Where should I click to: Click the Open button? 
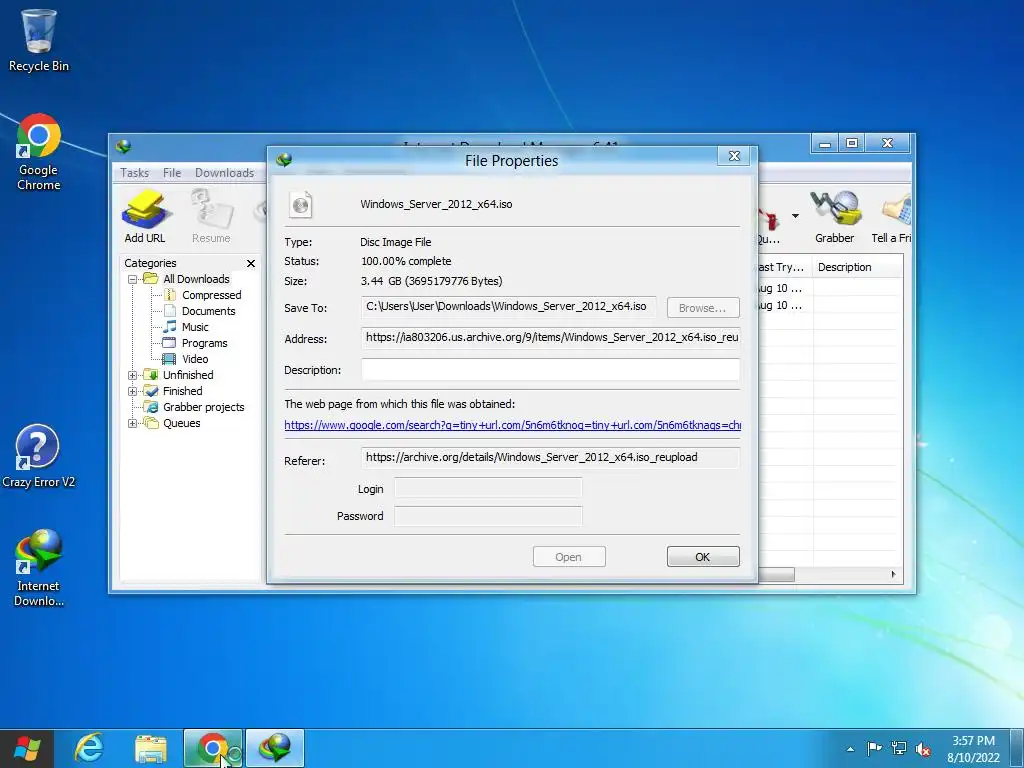[x=568, y=557]
